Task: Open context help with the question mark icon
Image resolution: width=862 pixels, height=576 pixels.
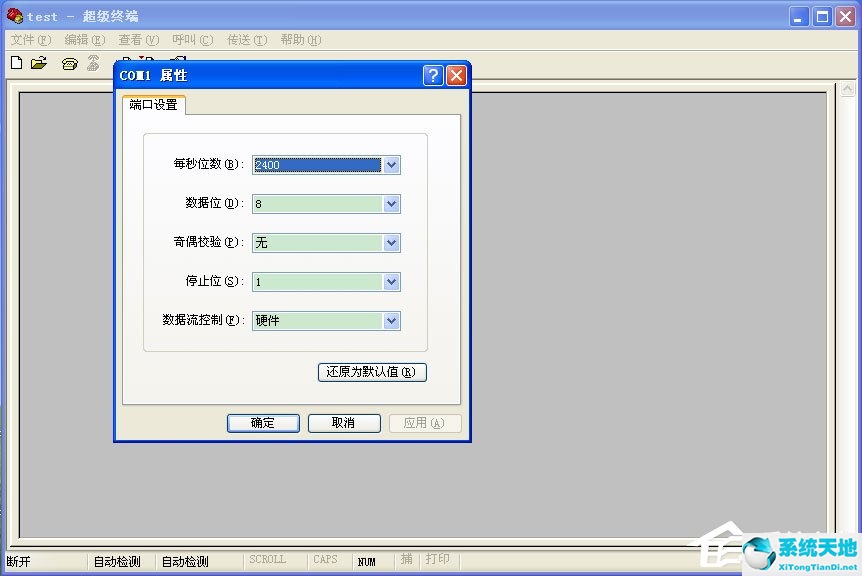Action: click(432, 75)
